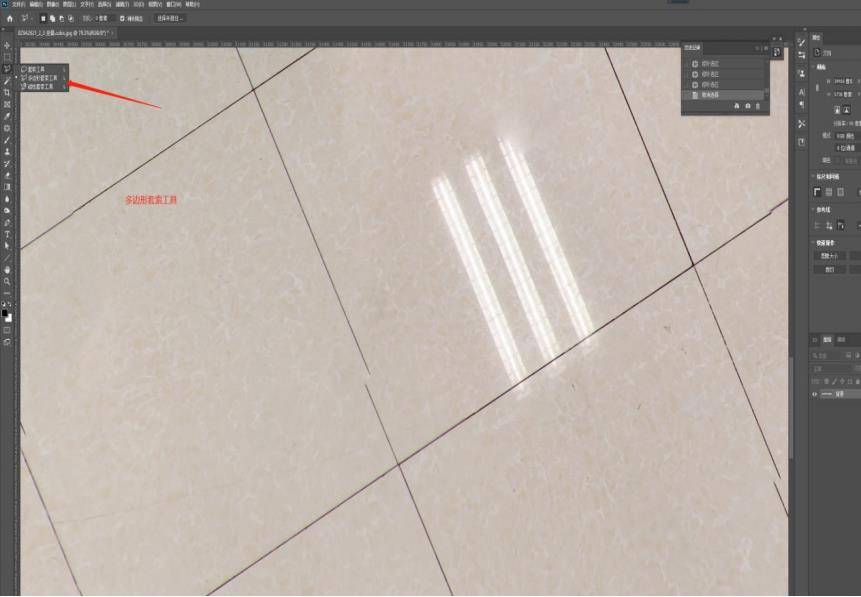Select the Zoom tool
Image resolution: width=861 pixels, height=597 pixels.
[x=7, y=281]
